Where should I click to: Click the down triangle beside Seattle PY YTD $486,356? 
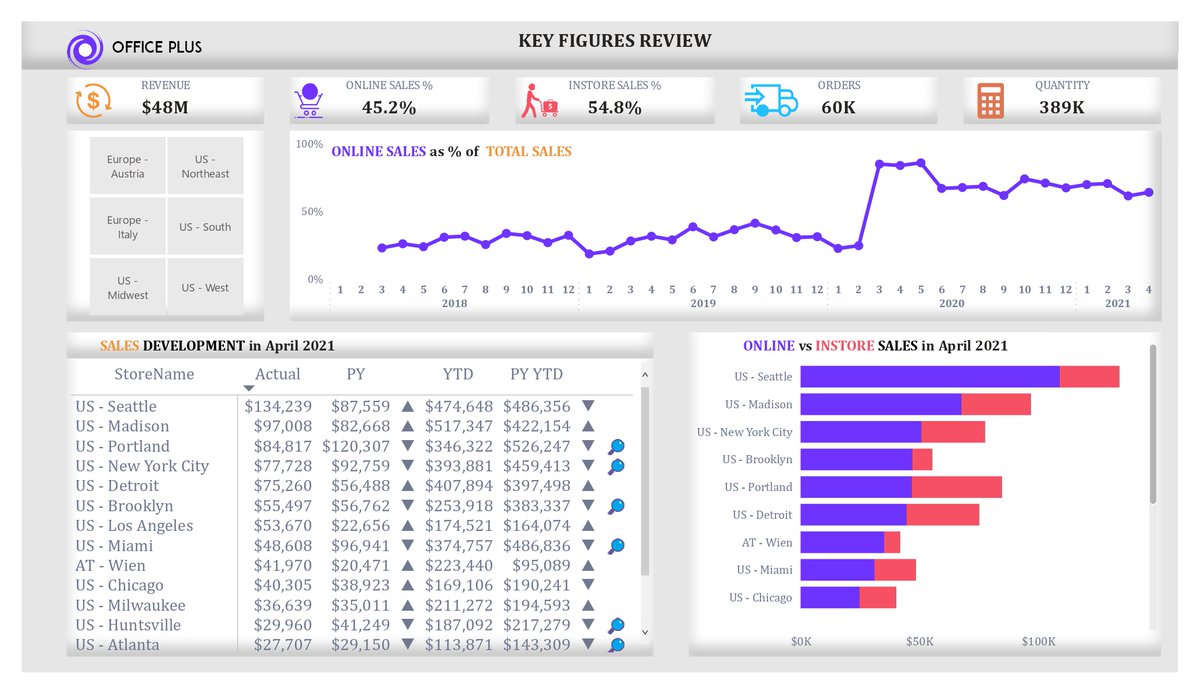588,406
